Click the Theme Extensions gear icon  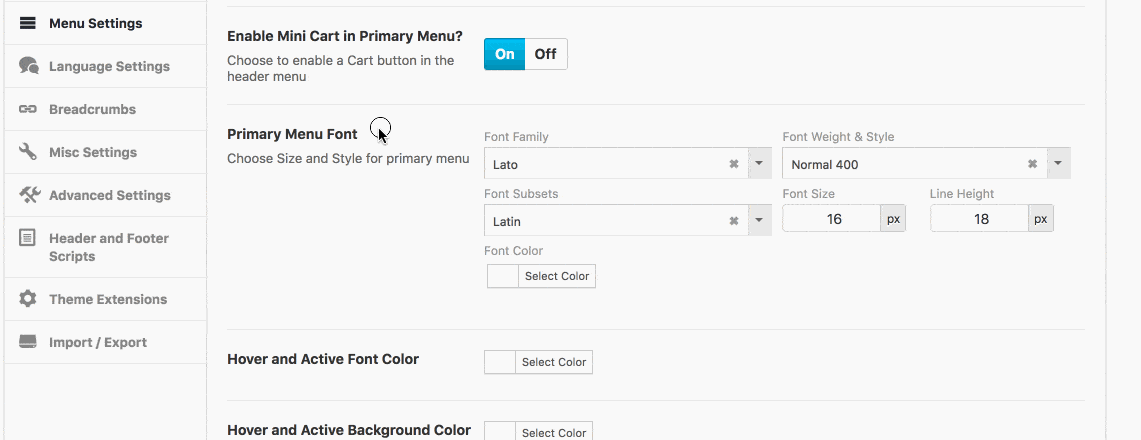coord(28,299)
